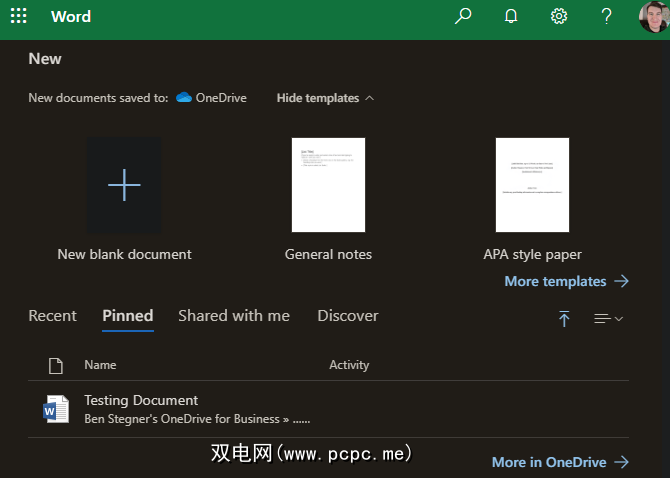Open the settings gear icon
670x478 pixels.
click(559, 17)
